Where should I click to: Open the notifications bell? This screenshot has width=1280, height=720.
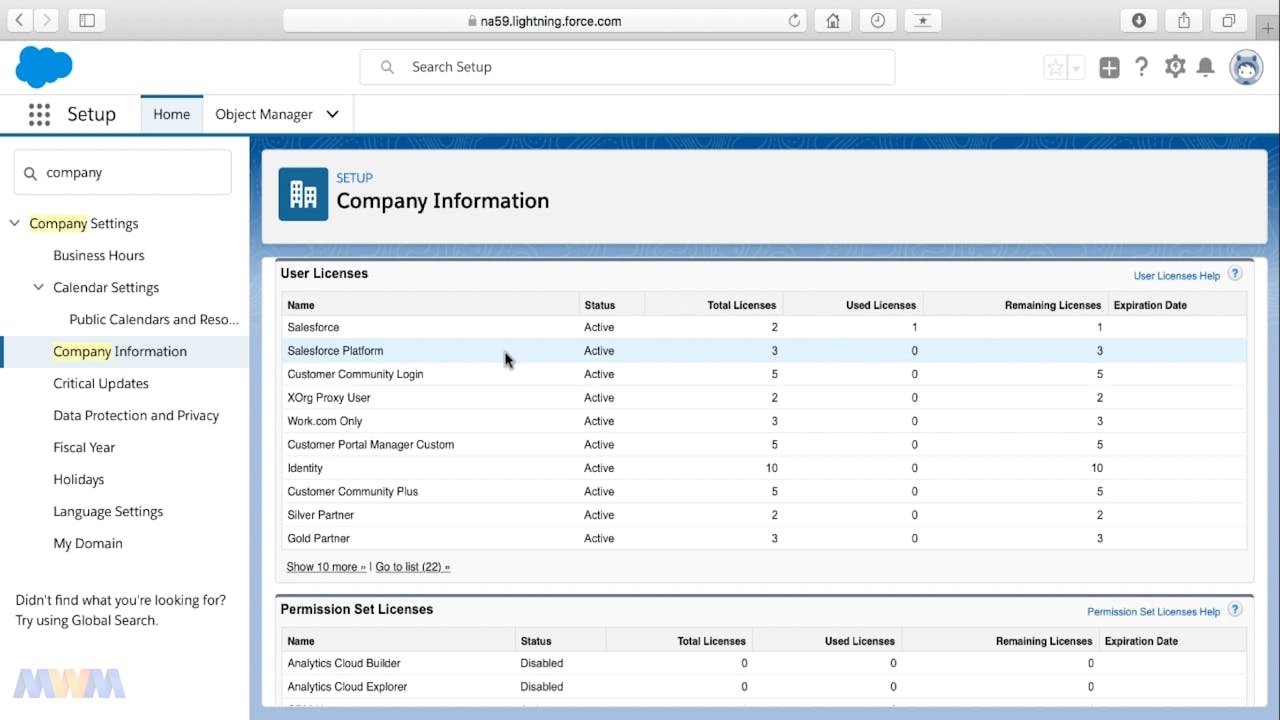1206,67
